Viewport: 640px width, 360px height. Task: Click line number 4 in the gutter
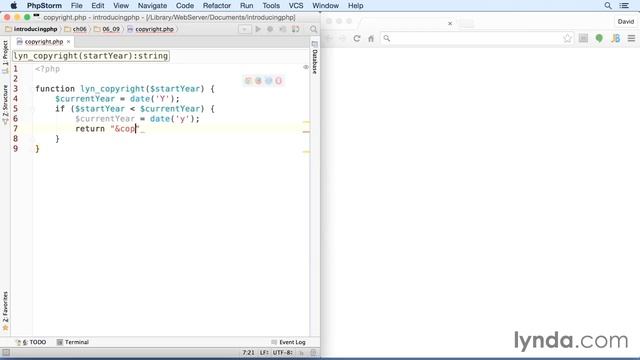pos(16,99)
